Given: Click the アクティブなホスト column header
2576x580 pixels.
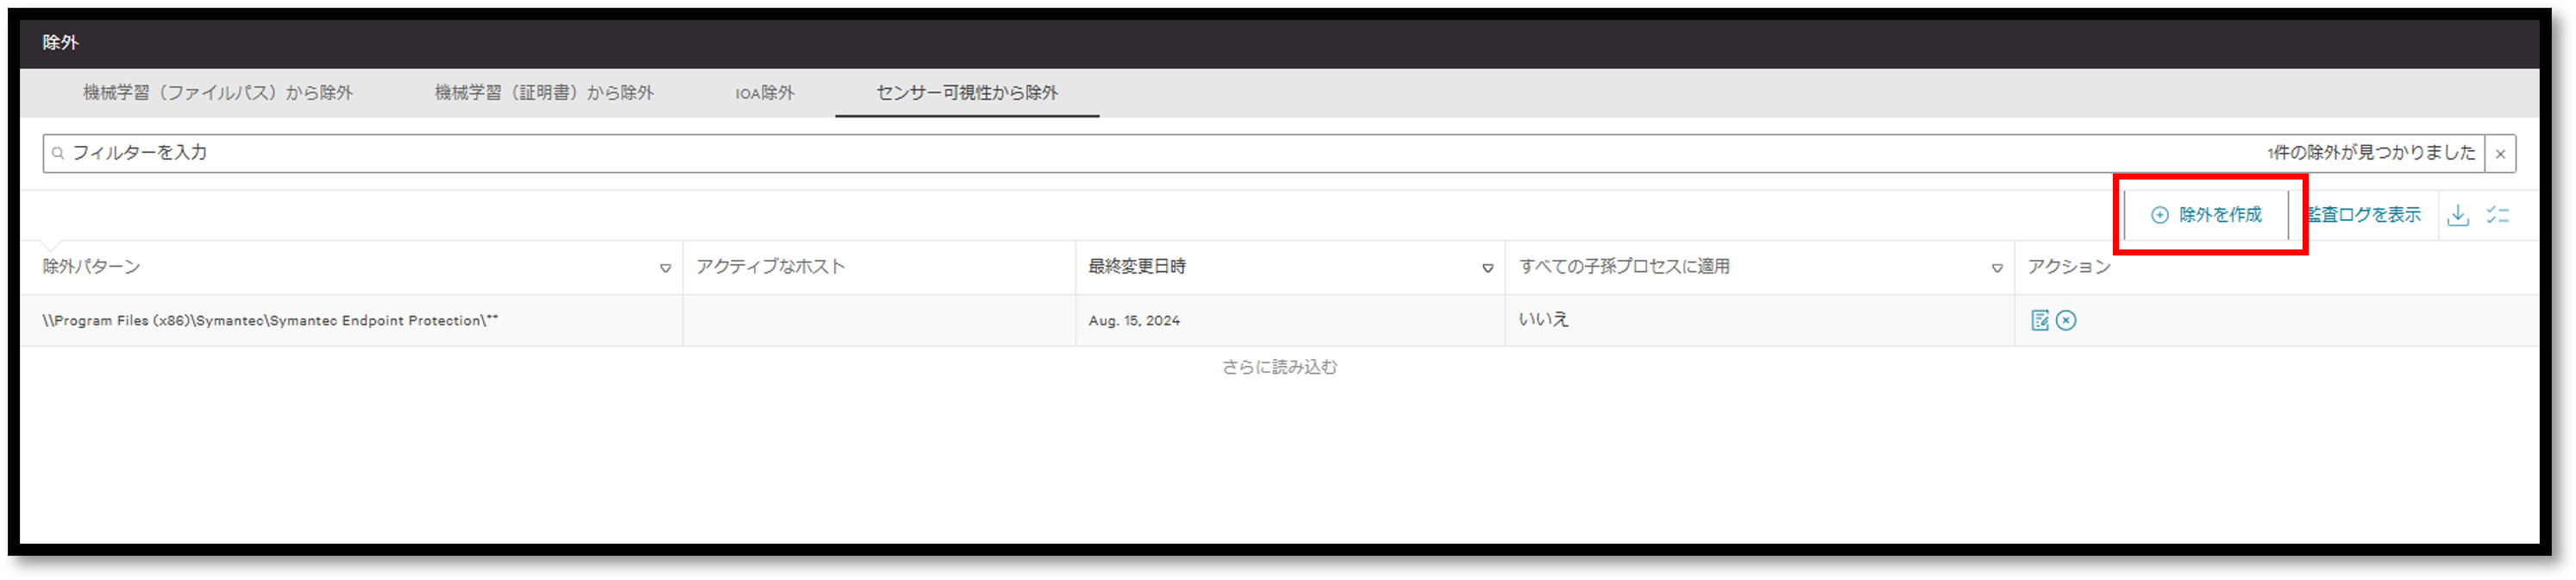Looking at the screenshot, I should coord(771,266).
